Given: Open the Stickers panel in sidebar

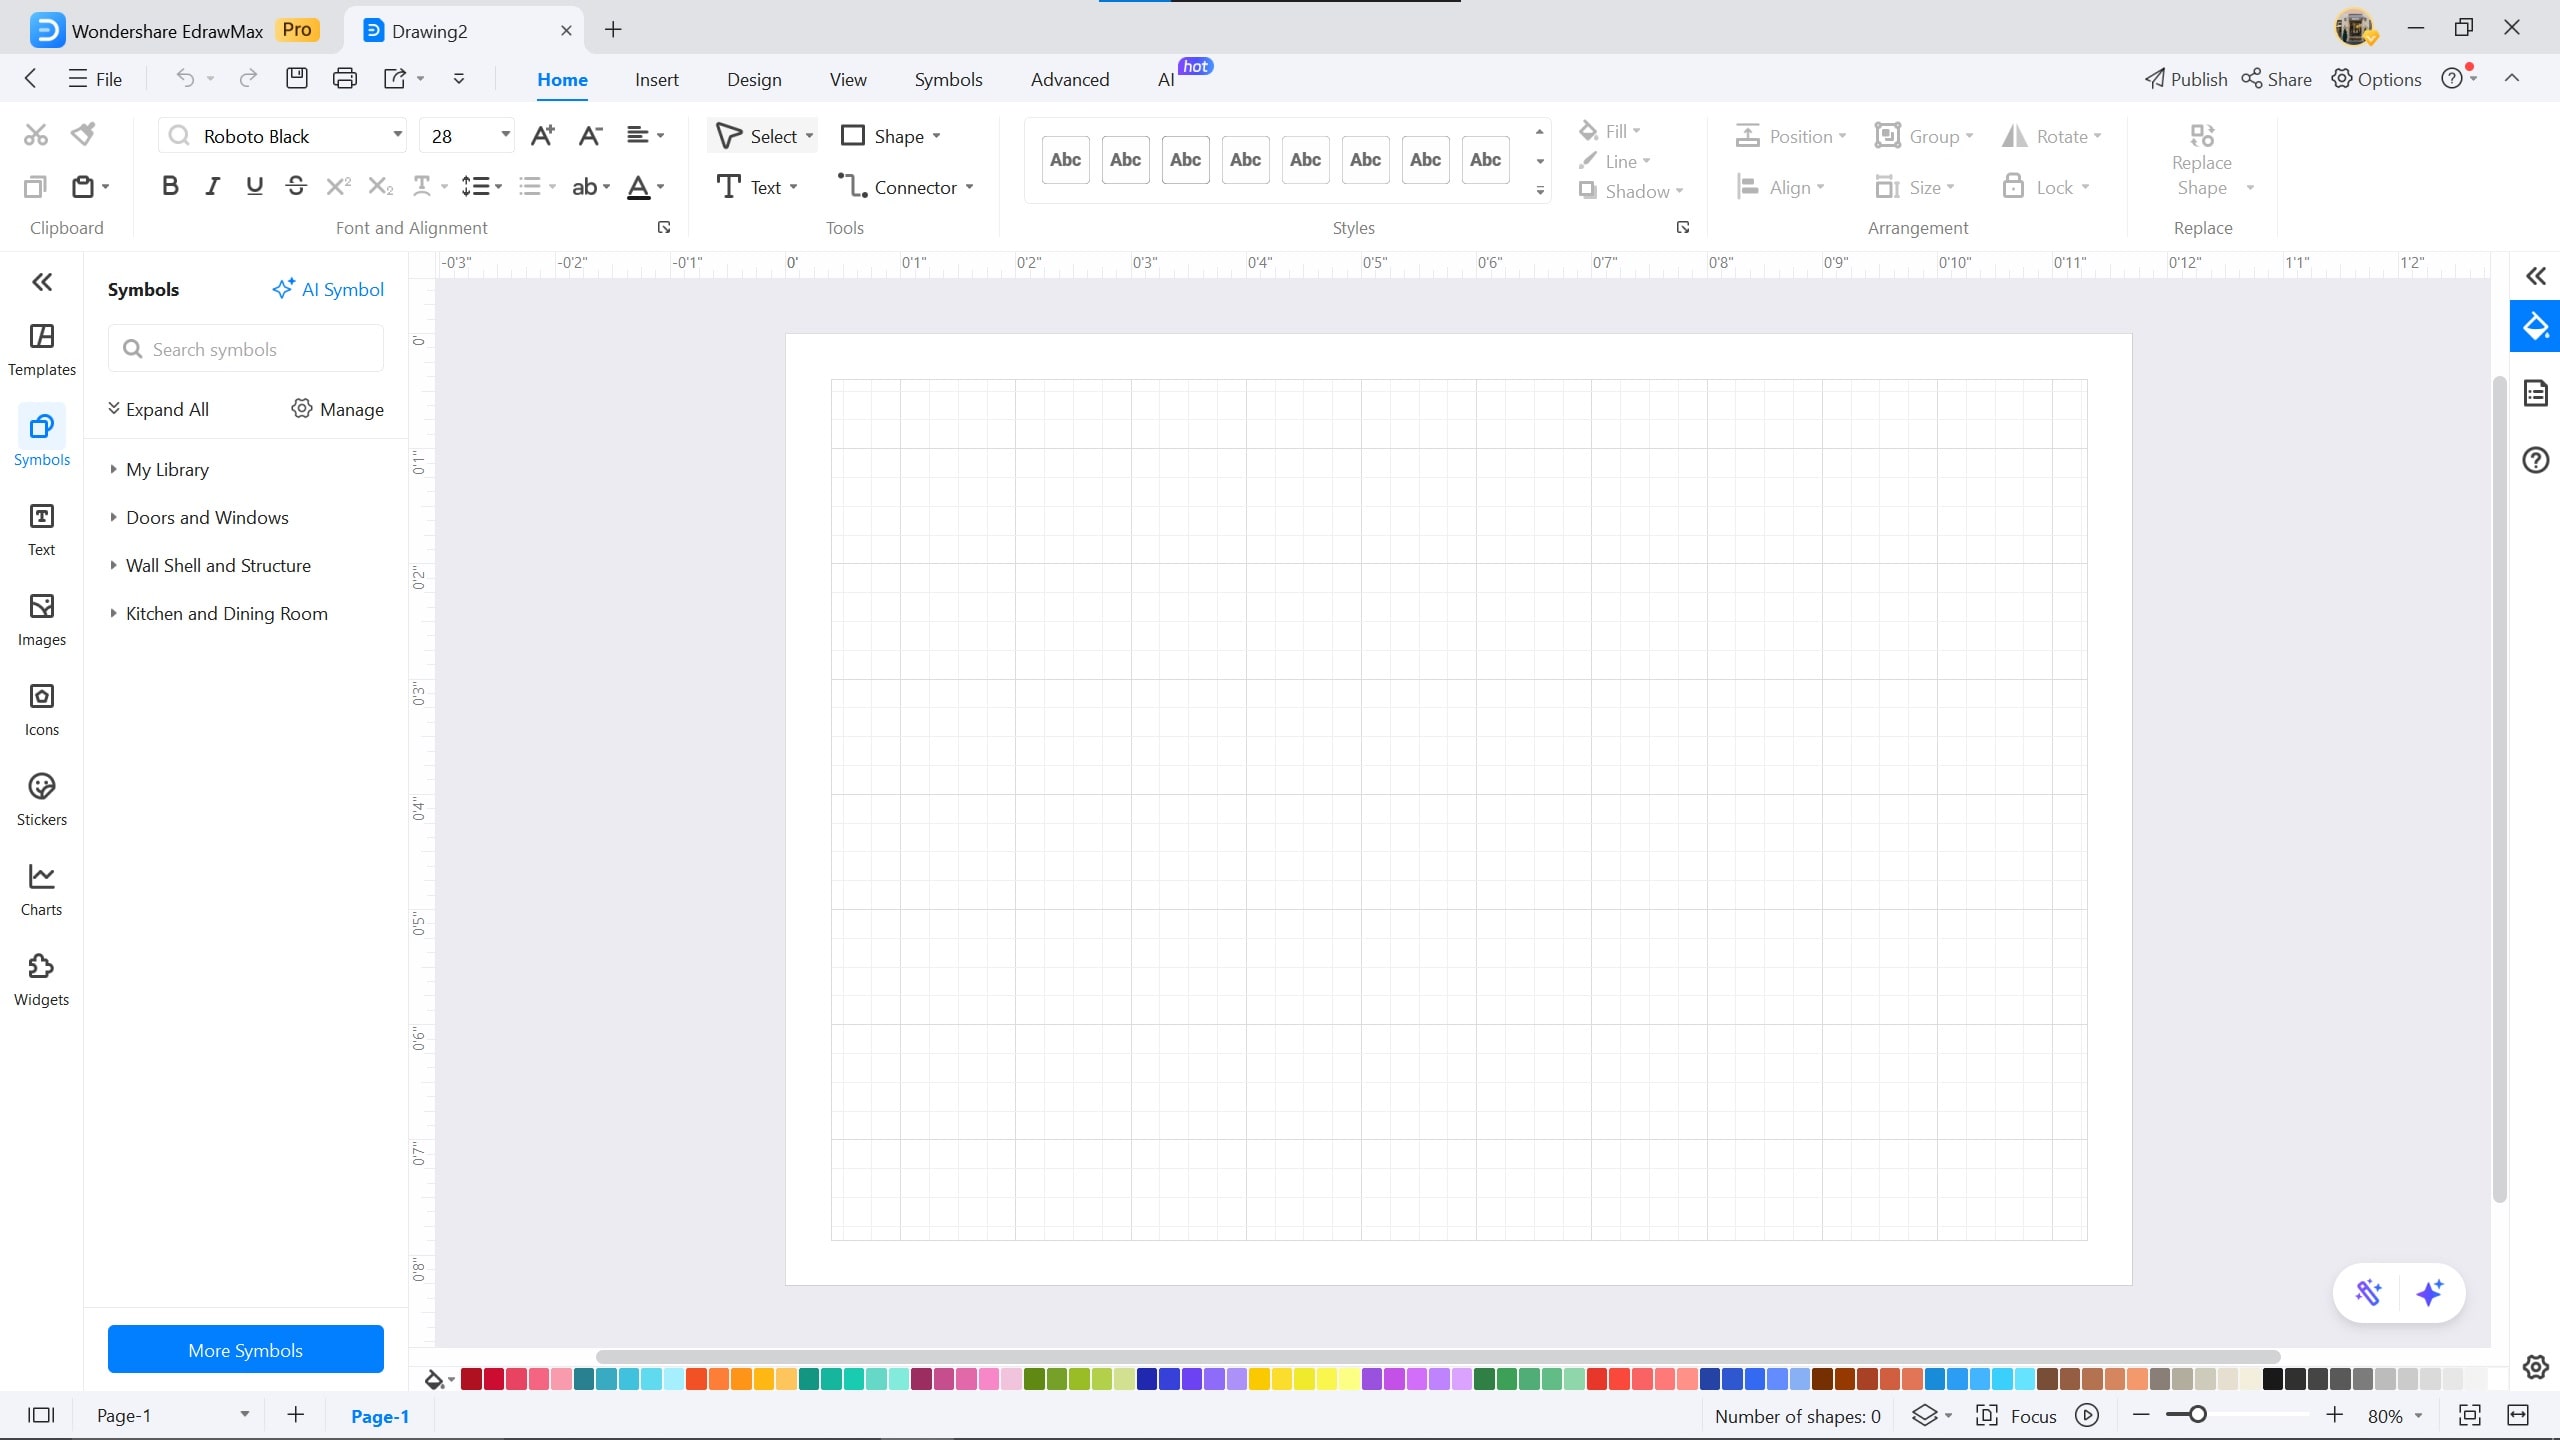Looking at the screenshot, I should (41, 799).
